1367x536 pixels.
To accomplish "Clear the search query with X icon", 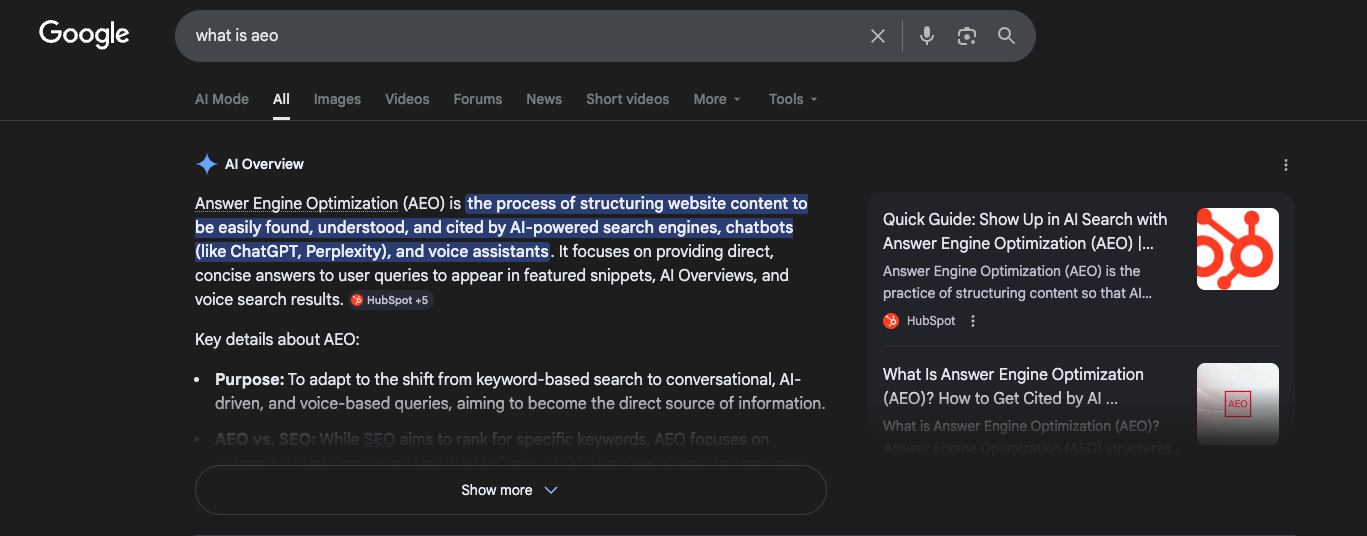I will pyautogui.click(x=878, y=36).
